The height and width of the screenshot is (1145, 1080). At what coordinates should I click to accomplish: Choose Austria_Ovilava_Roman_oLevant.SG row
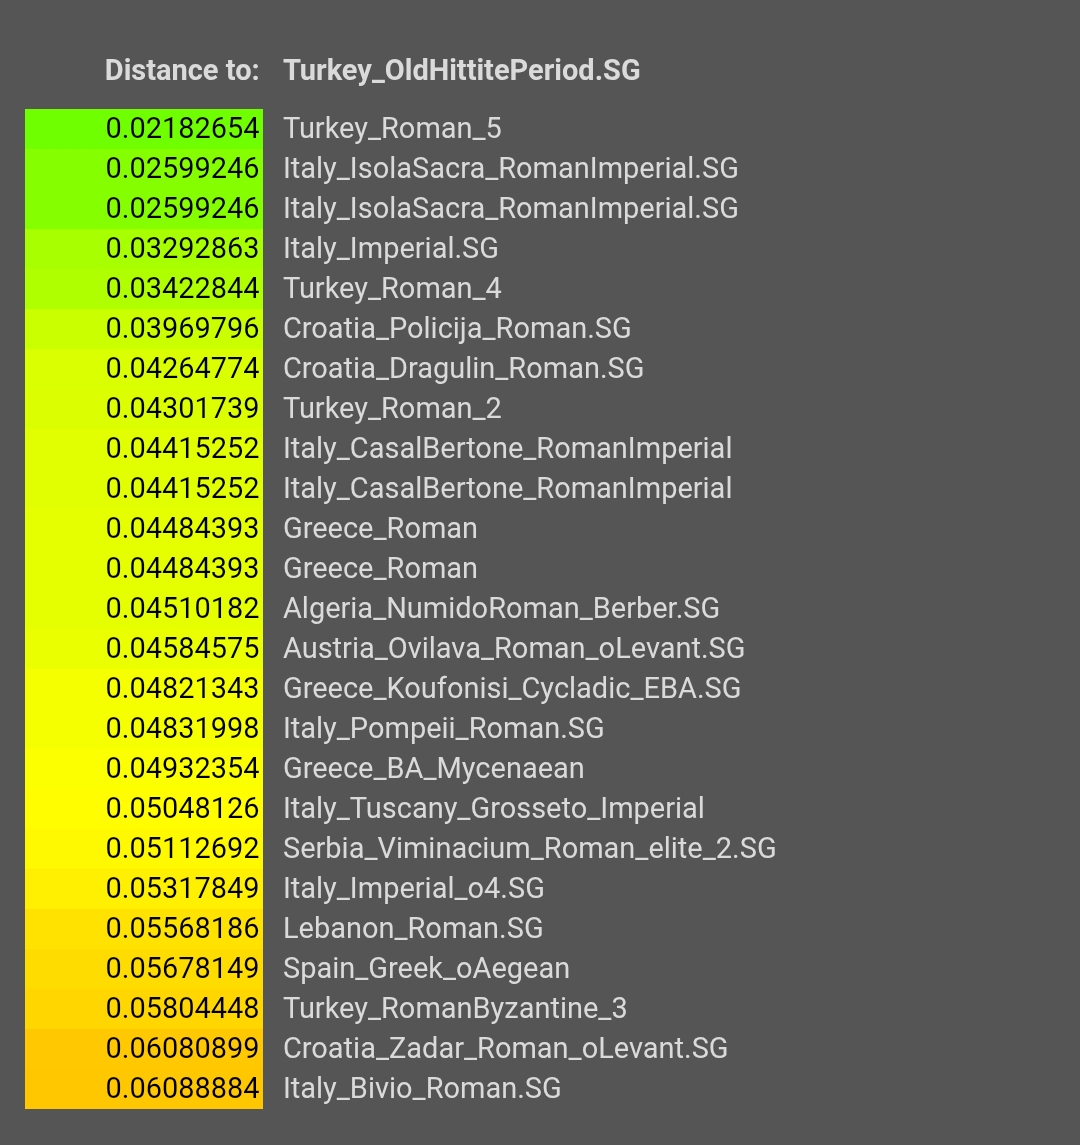(514, 648)
